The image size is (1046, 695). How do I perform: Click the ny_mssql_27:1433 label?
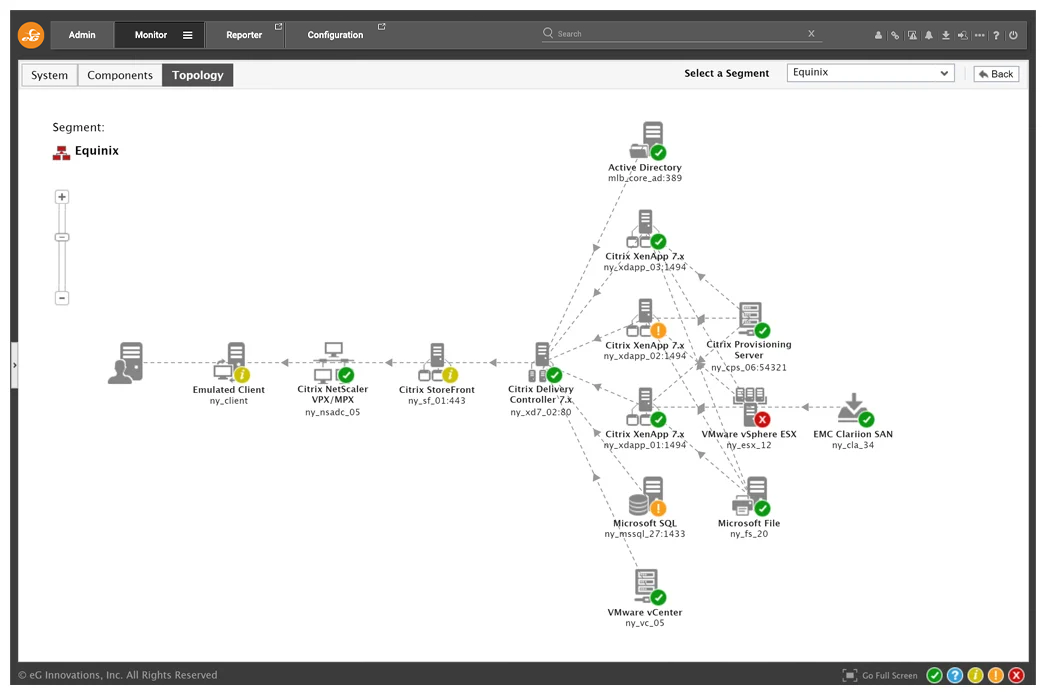[x=644, y=534]
